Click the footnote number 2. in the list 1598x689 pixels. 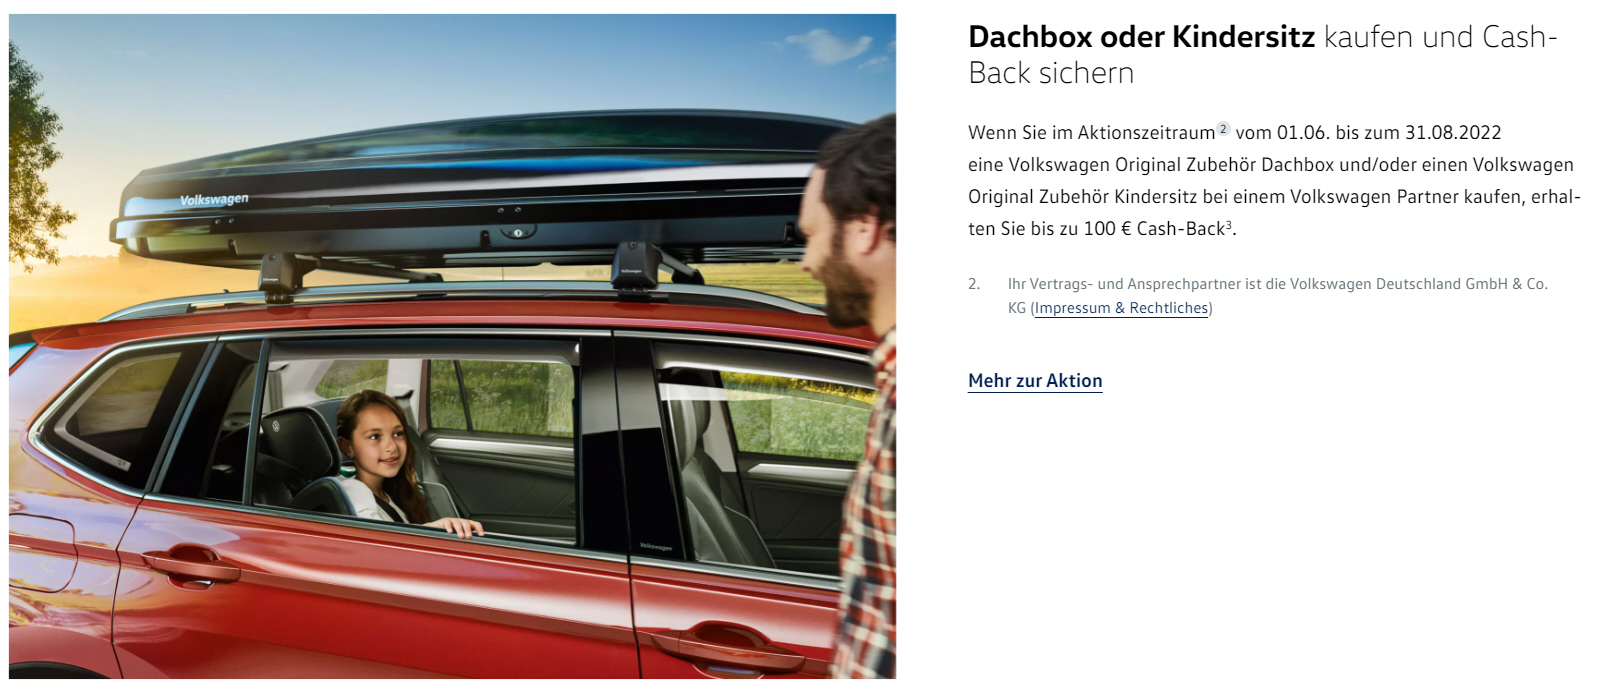974,284
